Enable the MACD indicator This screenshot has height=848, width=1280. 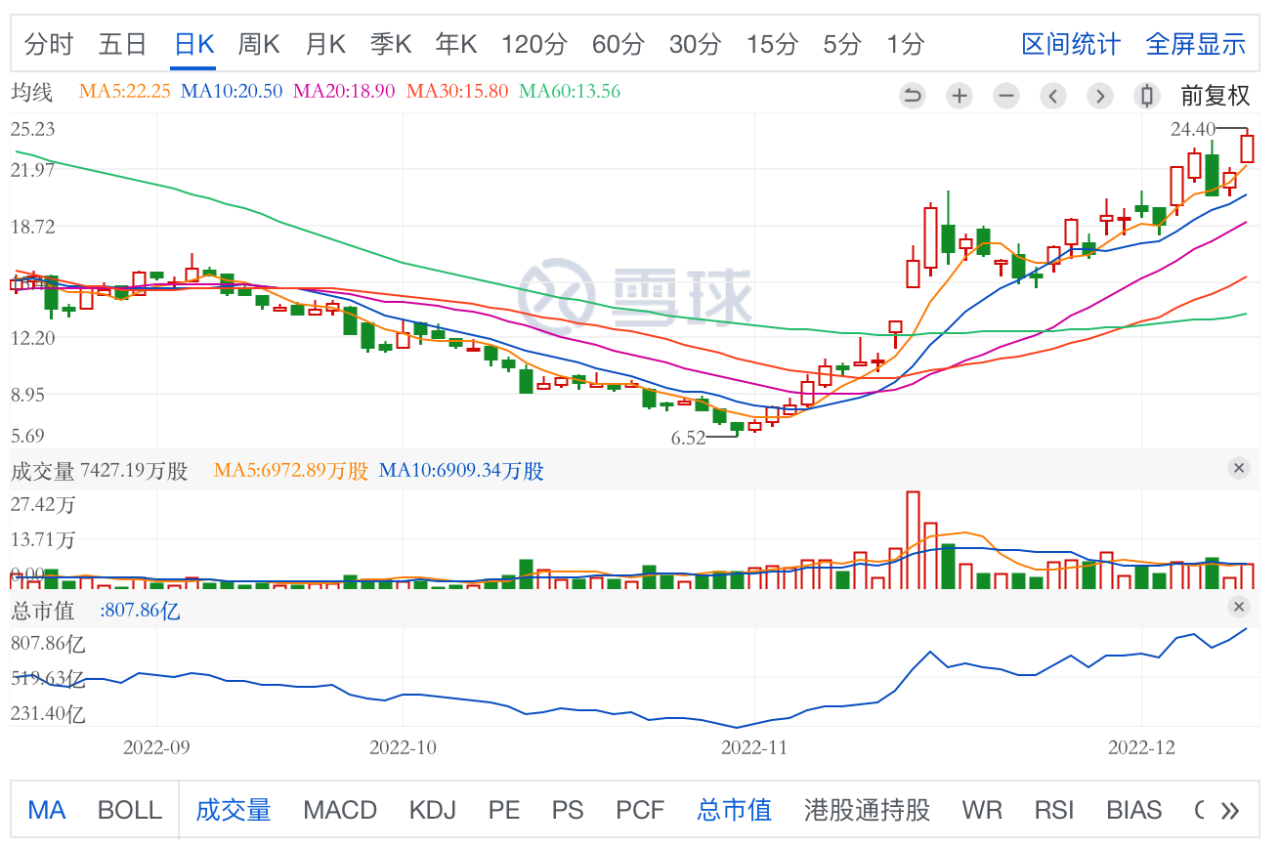(x=340, y=810)
